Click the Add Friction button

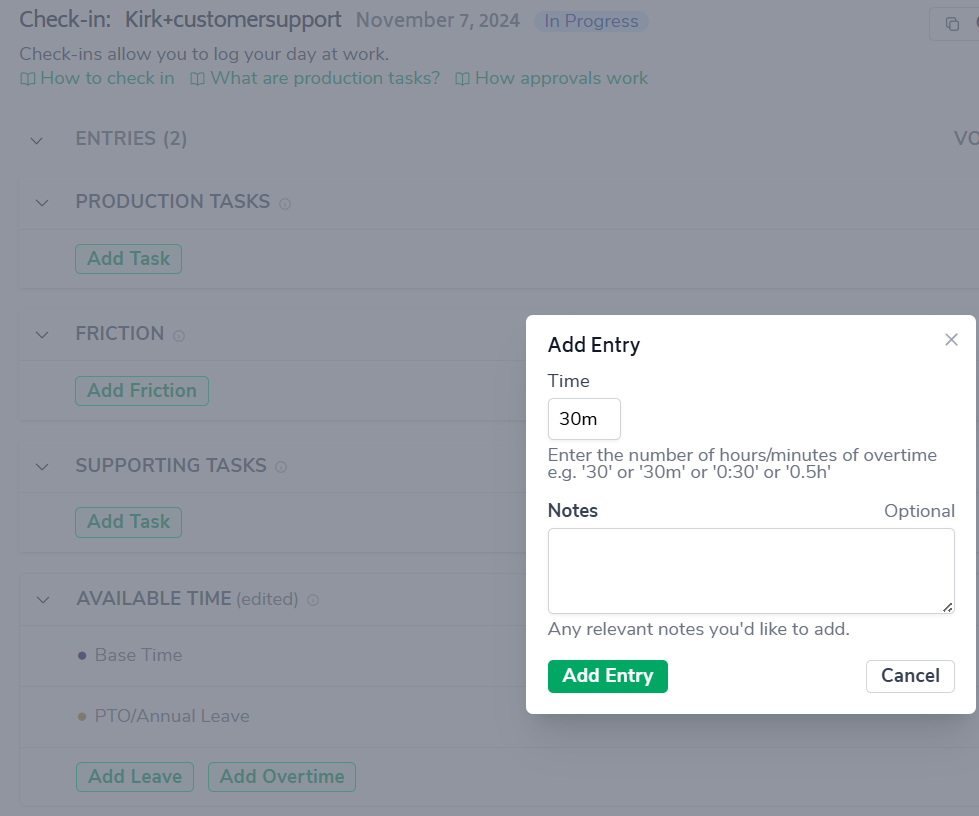(142, 391)
